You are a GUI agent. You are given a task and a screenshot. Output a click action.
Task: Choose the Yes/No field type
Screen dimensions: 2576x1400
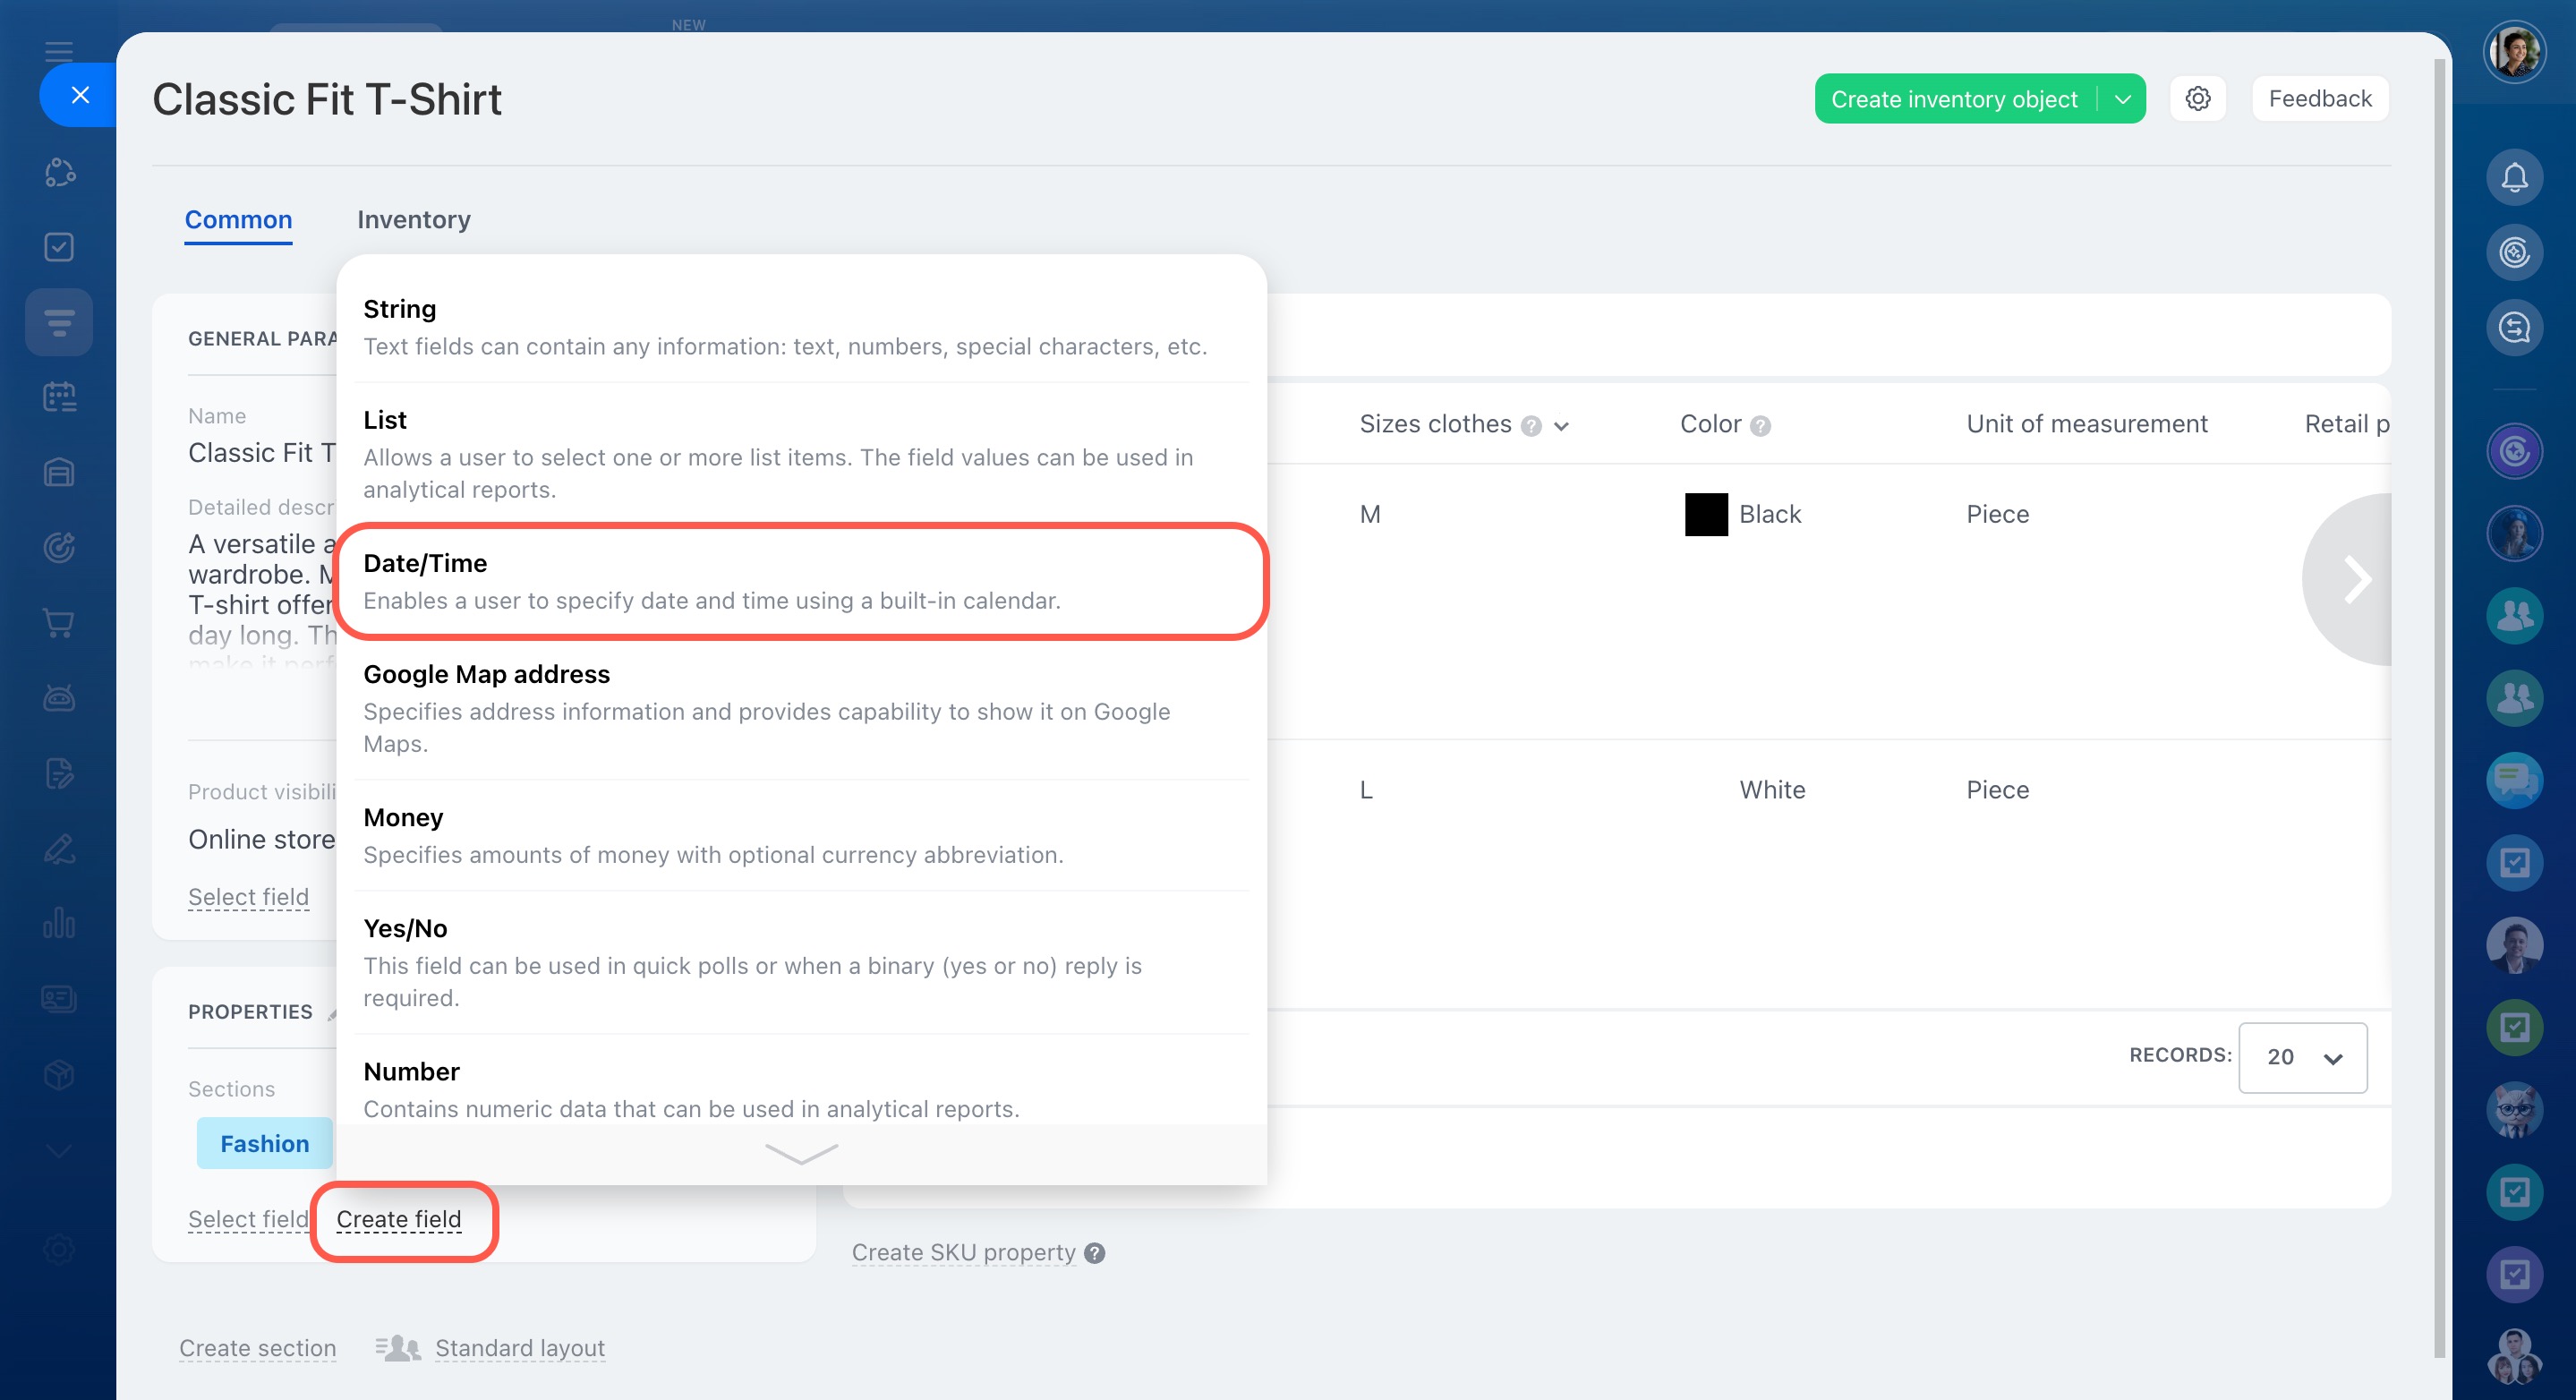tap(801, 961)
